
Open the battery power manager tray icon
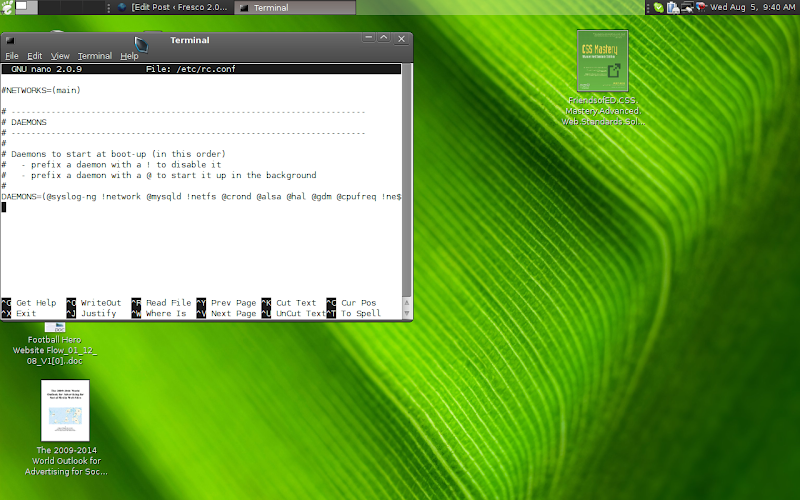point(673,7)
